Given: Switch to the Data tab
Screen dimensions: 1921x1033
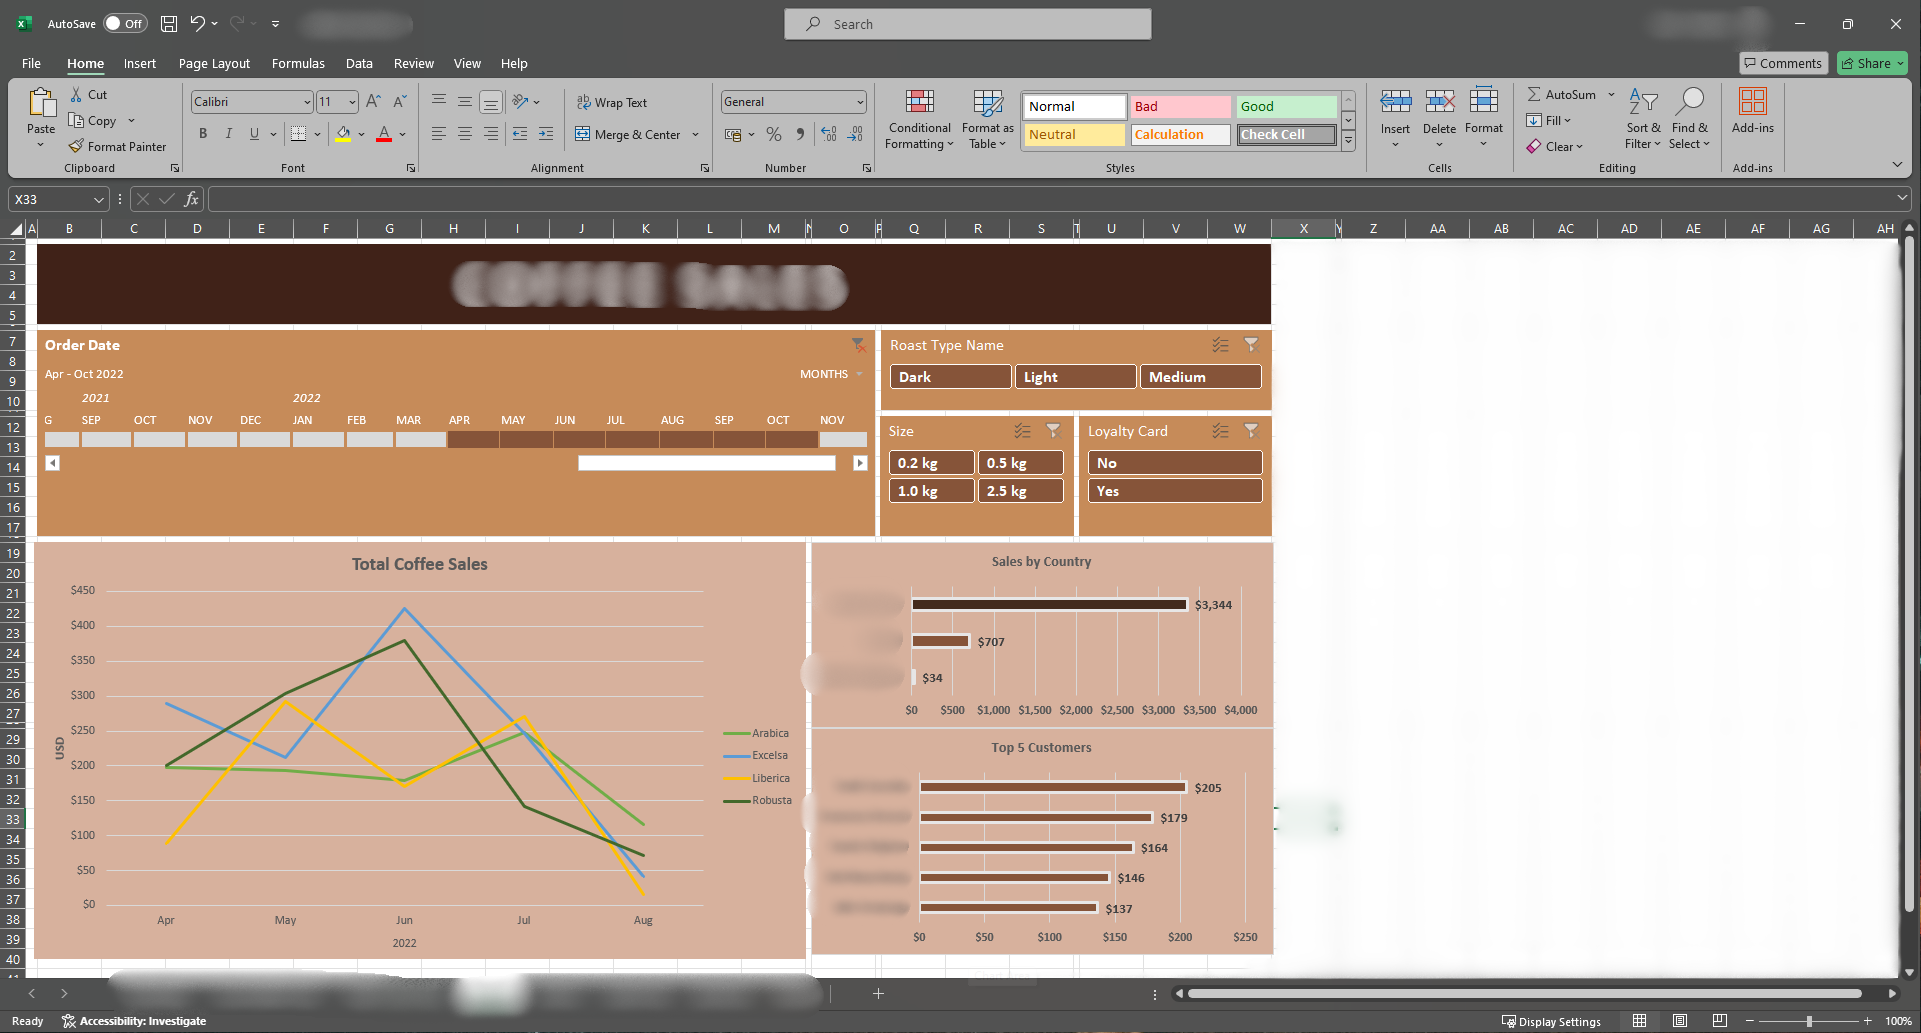Looking at the screenshot, I should pyautogui.click(x=359, y=63).
